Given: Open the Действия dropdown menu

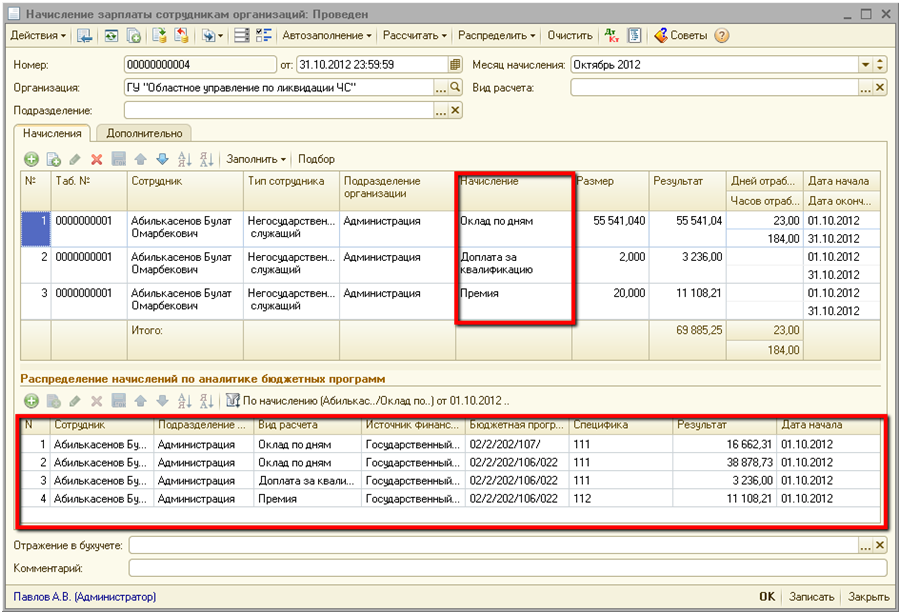Looking at the screenshot, I should 38,35.
